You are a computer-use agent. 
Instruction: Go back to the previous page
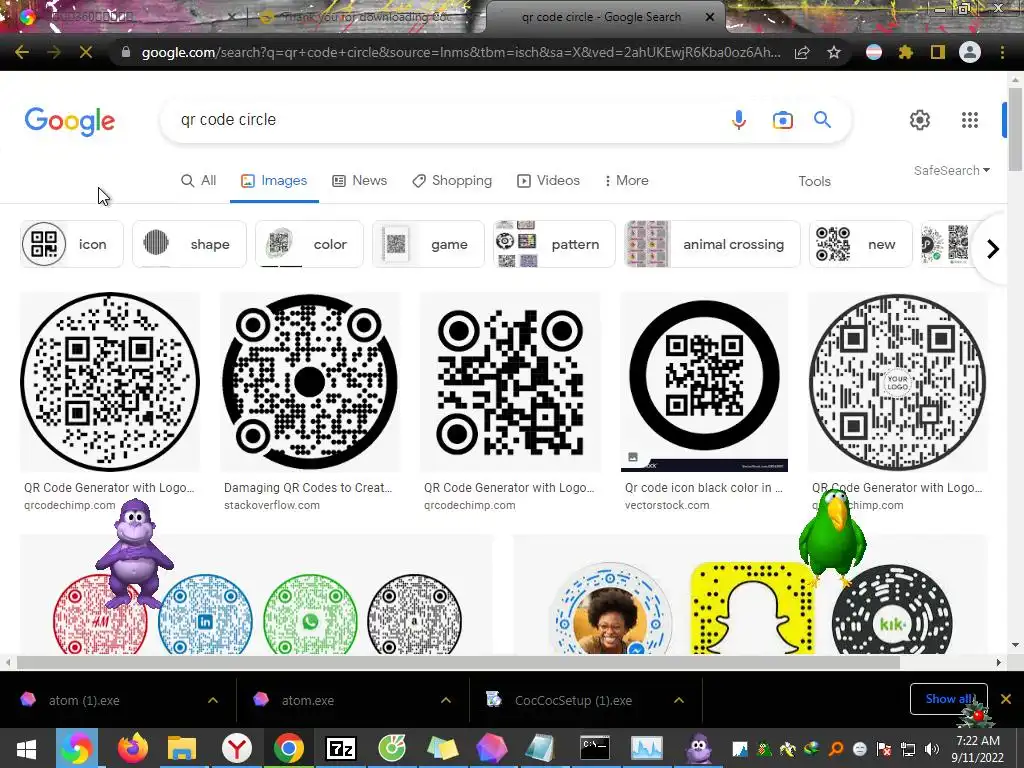(x=22, y=52)
